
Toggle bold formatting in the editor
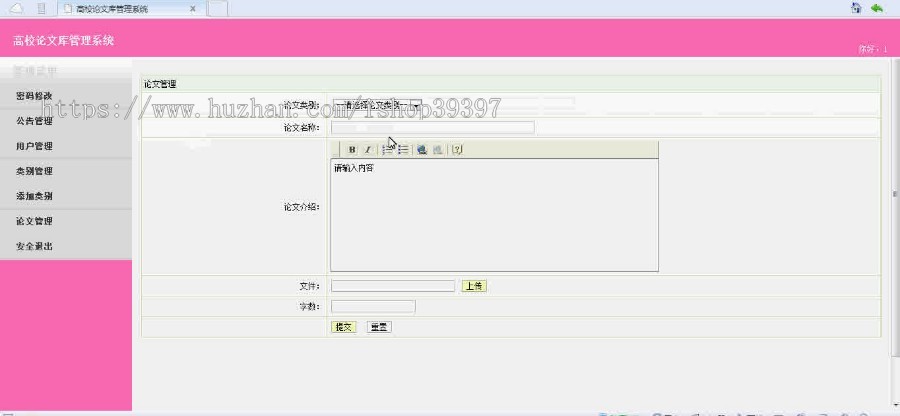pos(352,150)
